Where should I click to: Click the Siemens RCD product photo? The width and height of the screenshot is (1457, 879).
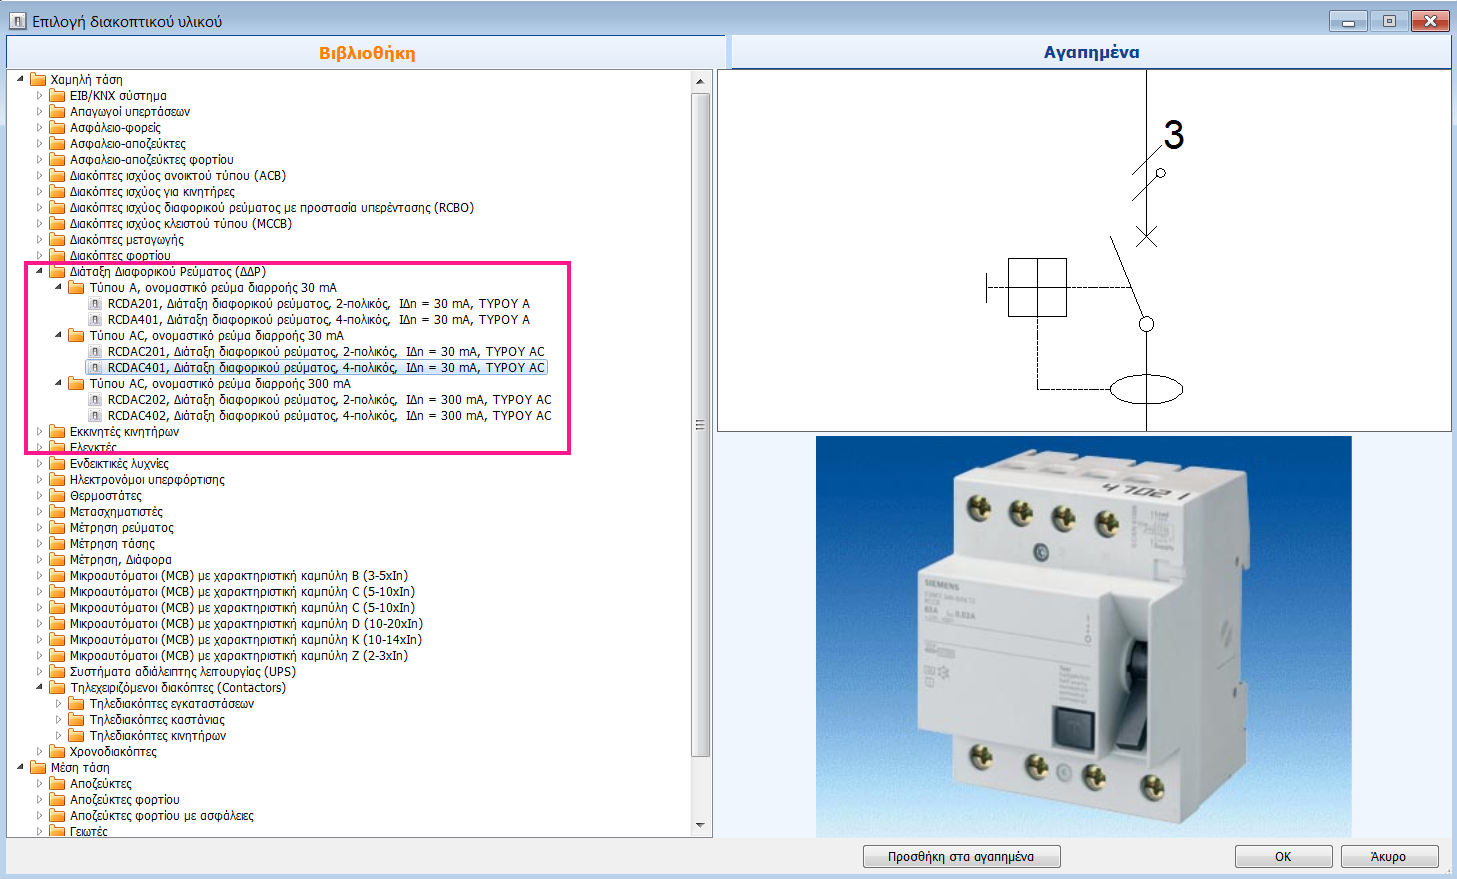[1083, 636]
